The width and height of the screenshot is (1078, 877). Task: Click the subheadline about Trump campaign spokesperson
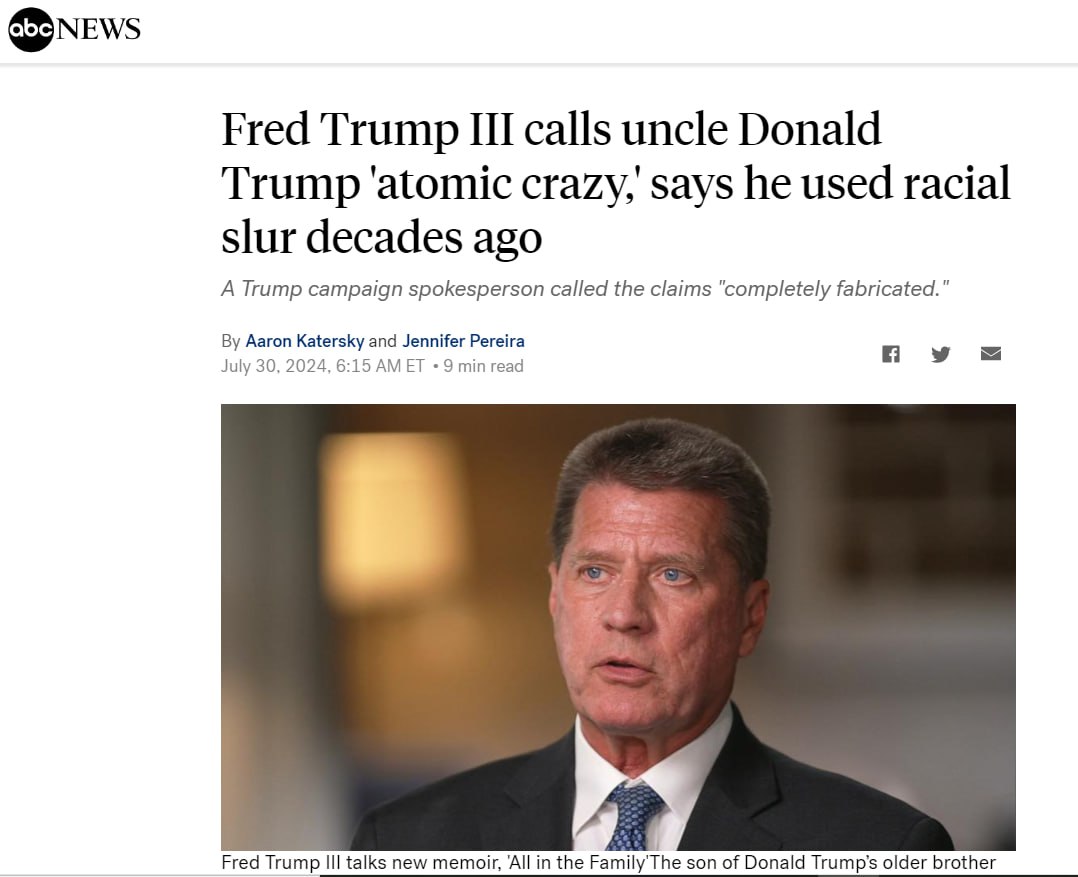[584, 289]
